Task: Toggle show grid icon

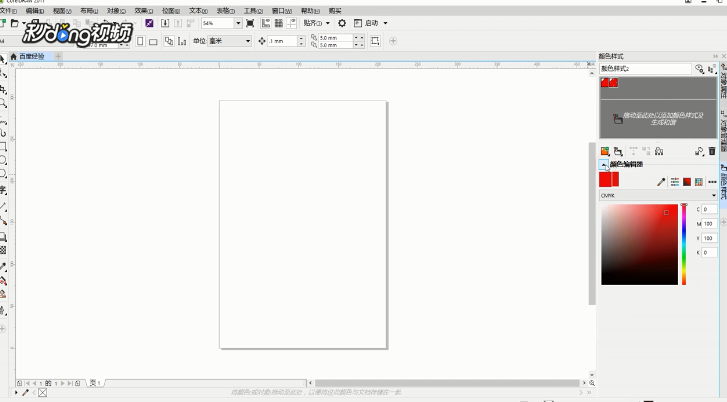Action: coord(279,23)
